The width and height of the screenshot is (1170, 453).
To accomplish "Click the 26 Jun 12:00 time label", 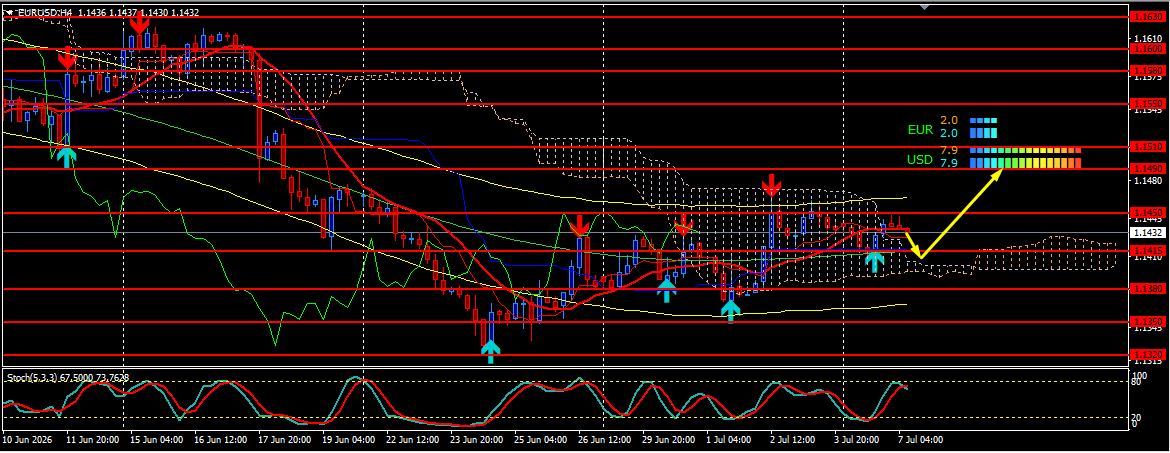I will pos(604,440).
